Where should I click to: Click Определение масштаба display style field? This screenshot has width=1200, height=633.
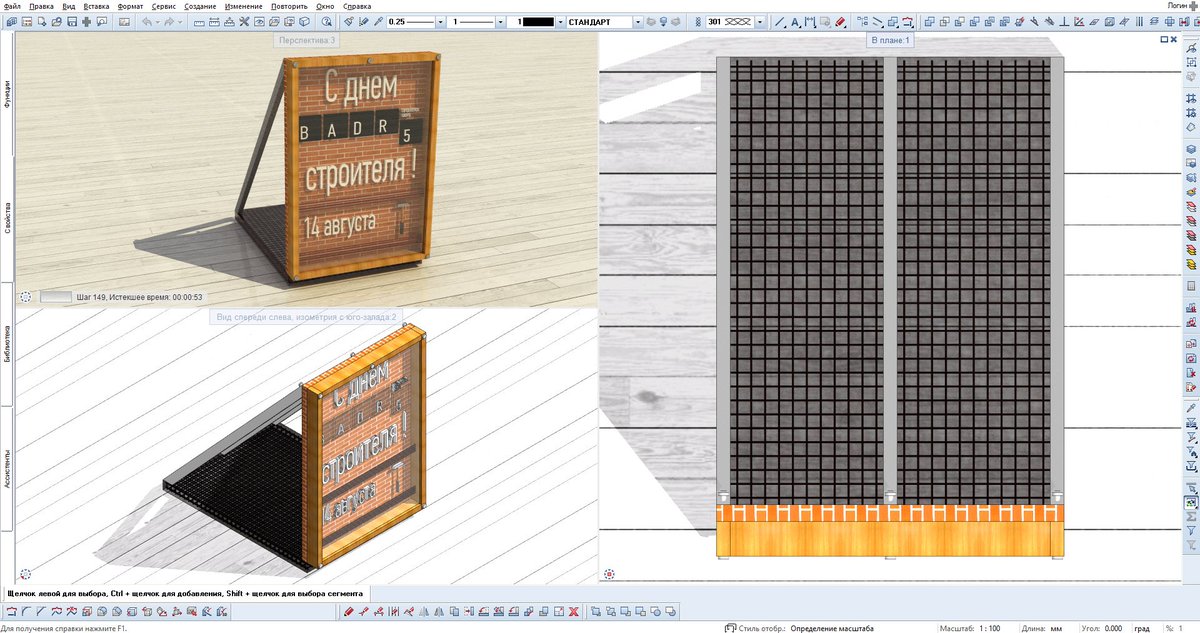coord(831,628)
